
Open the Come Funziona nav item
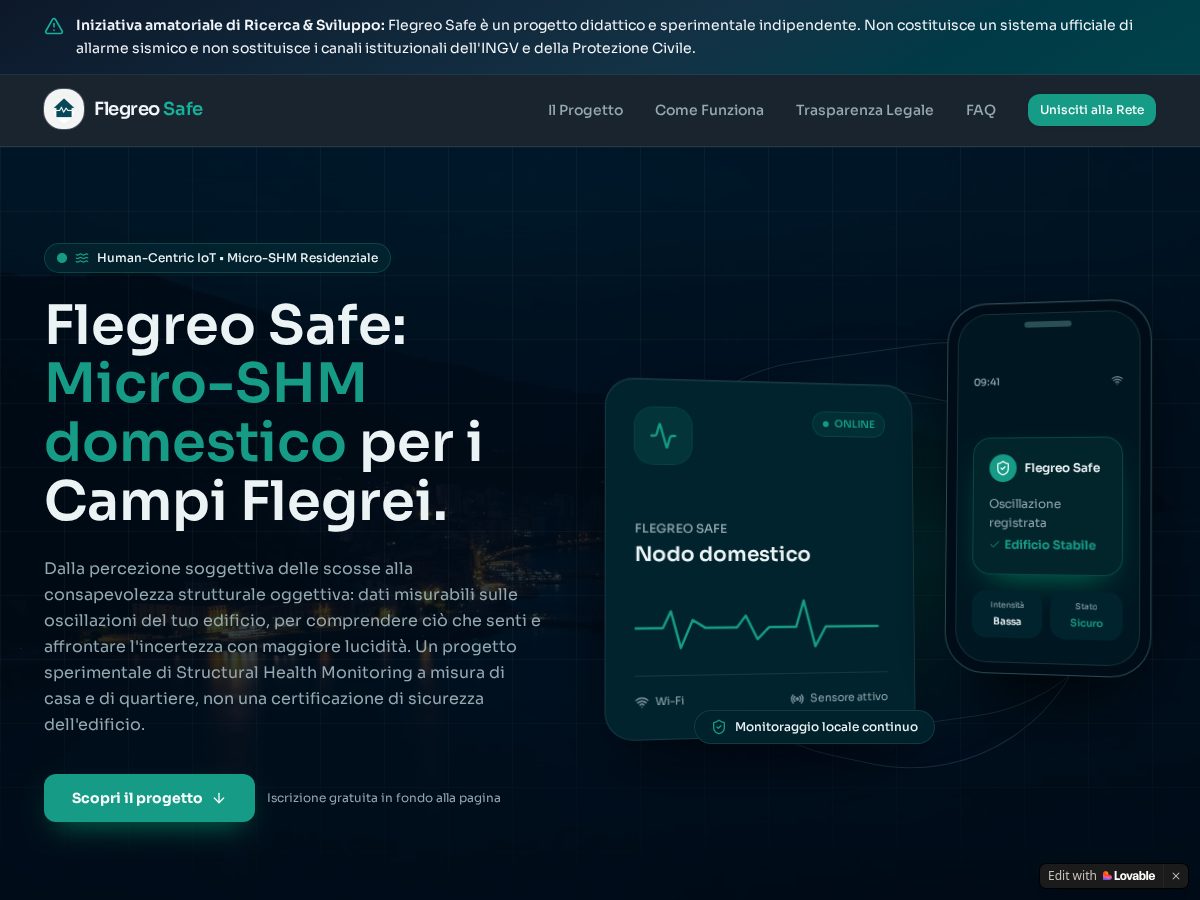click(x=709, y=110)
